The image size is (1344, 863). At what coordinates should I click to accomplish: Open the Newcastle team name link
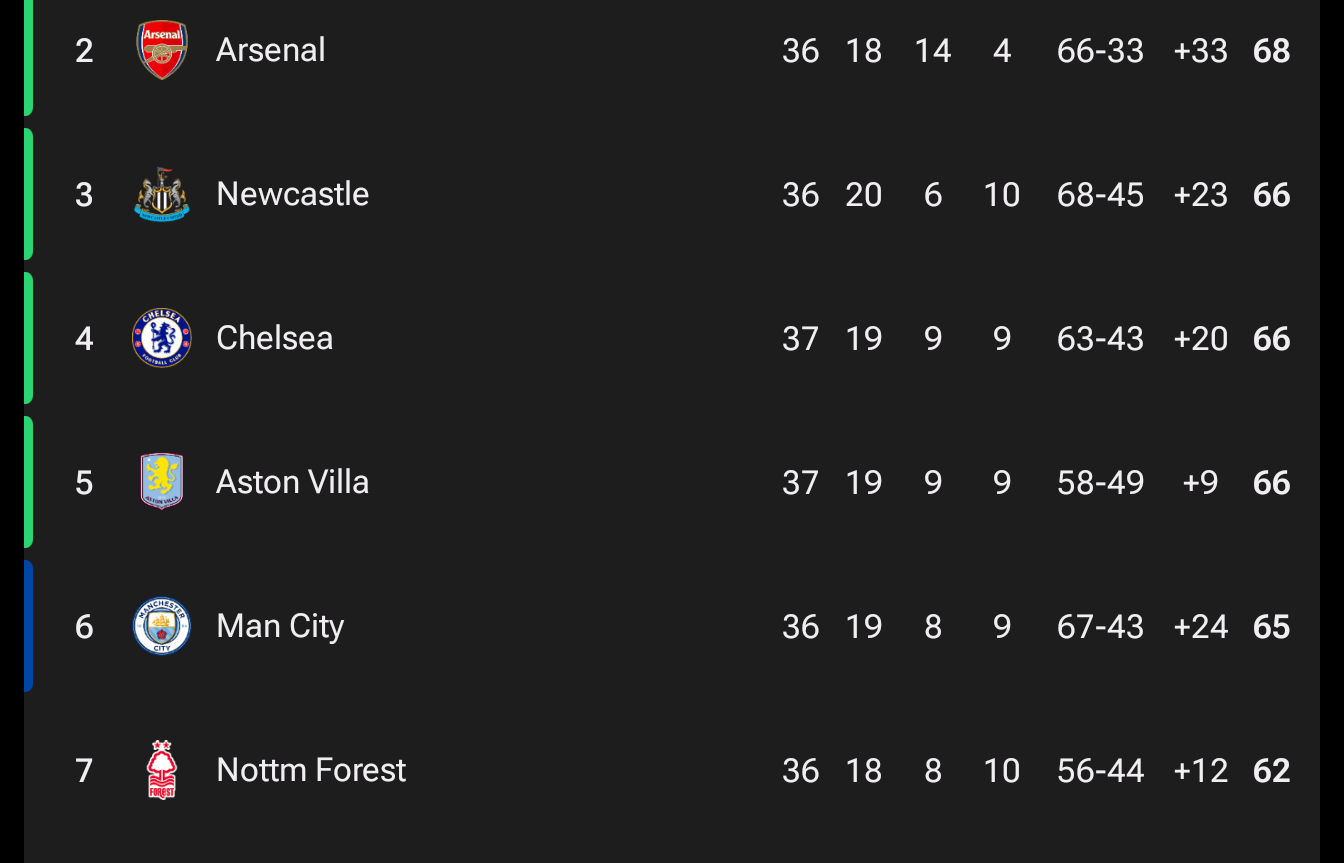coord(292,194)
